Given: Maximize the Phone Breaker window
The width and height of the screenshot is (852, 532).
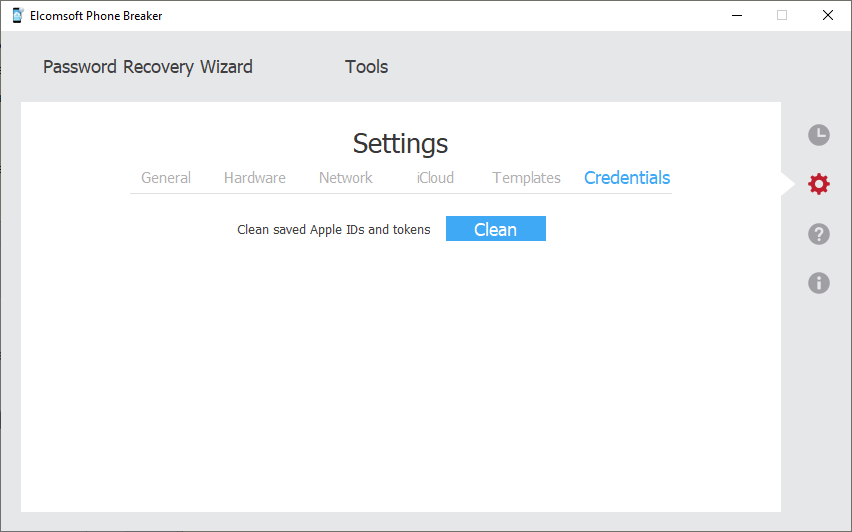Looking at the screenshot, I should pos(782,15).
